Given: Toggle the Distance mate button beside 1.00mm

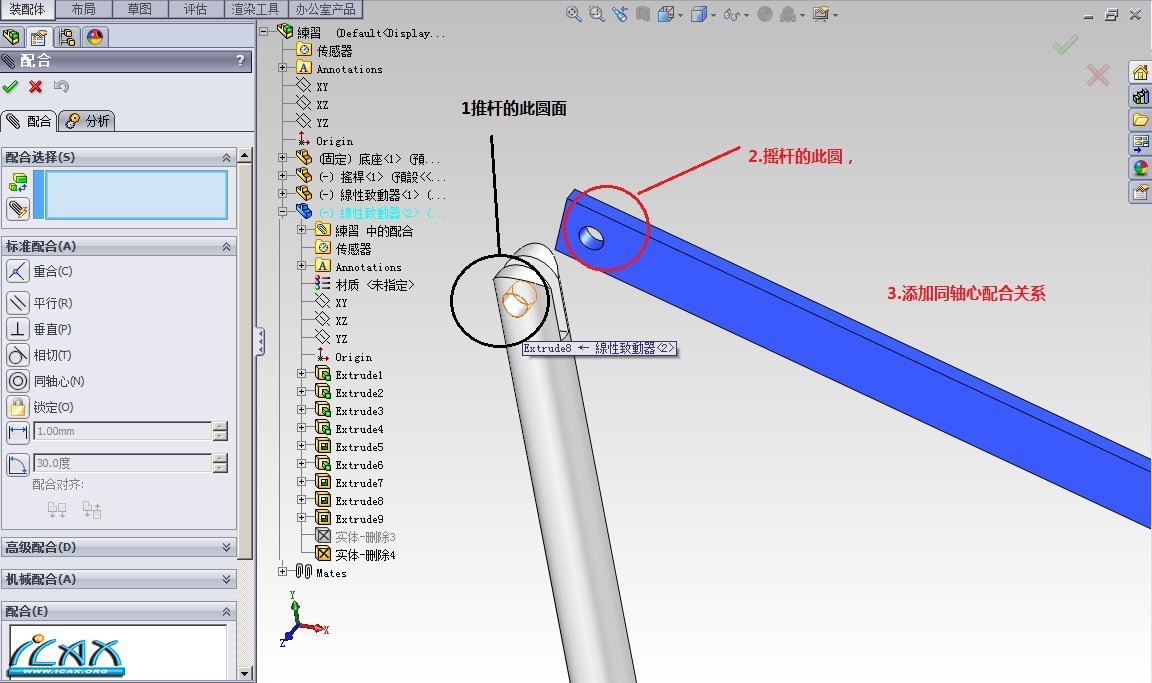Looking at the screenshot, I should pos(18,432).
